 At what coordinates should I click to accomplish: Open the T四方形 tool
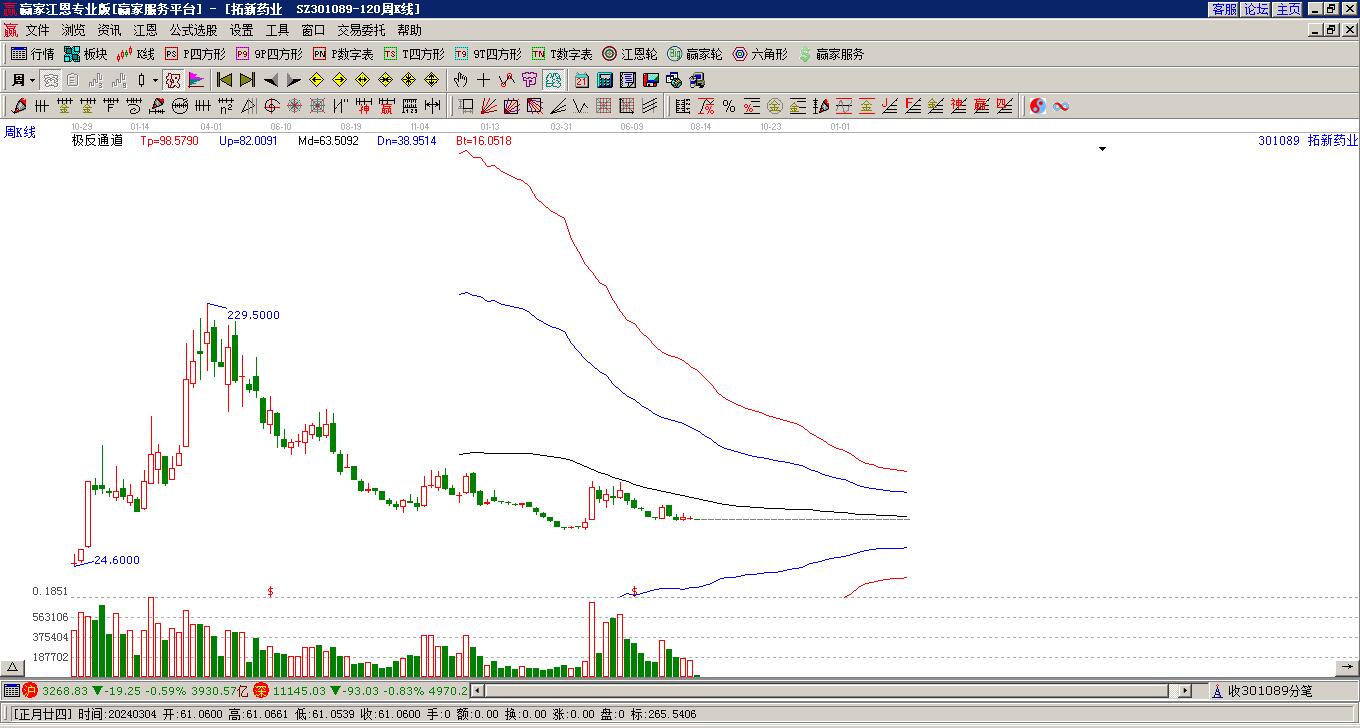(414, 54)
